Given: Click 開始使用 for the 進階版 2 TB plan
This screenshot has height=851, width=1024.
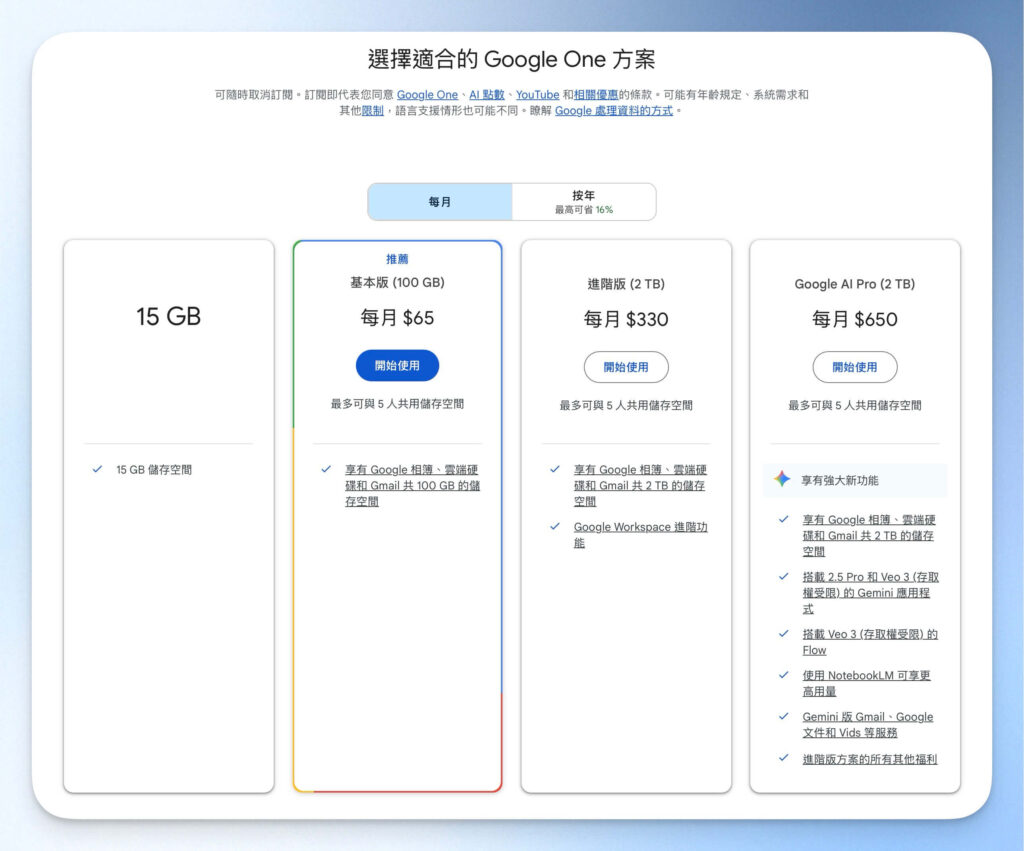Looking at the screenshot, I should [x=626, y=367].
